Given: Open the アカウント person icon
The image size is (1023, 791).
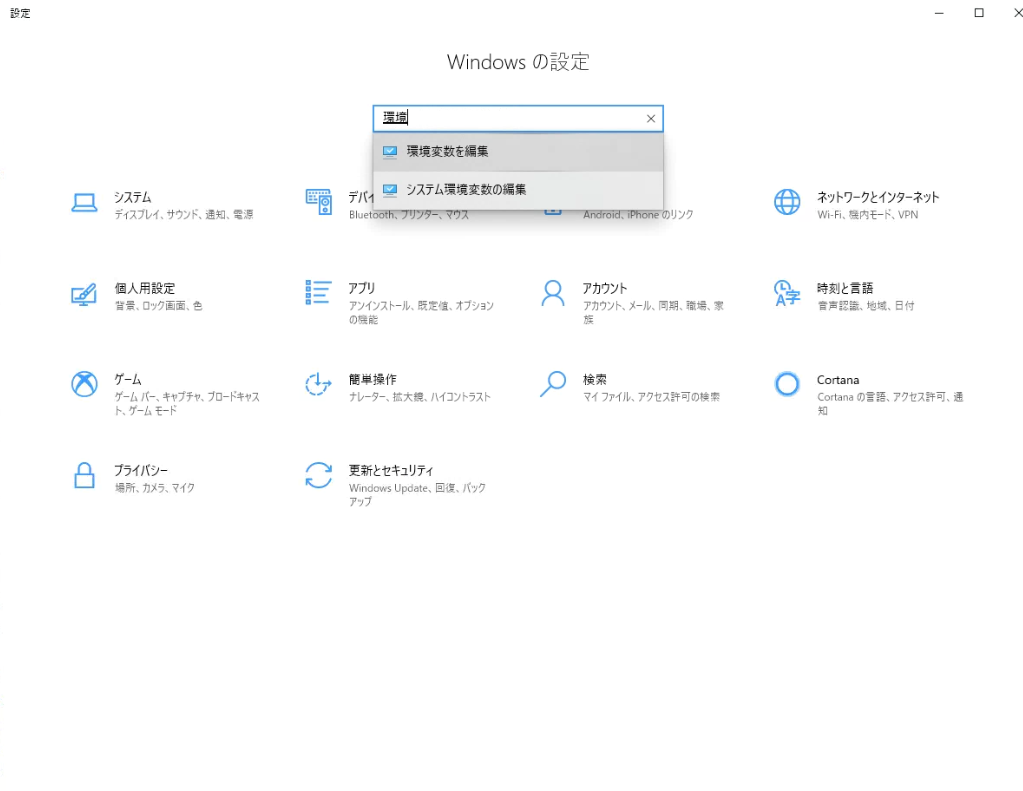Looking at the screenshot, I should (x=553, y=294).
